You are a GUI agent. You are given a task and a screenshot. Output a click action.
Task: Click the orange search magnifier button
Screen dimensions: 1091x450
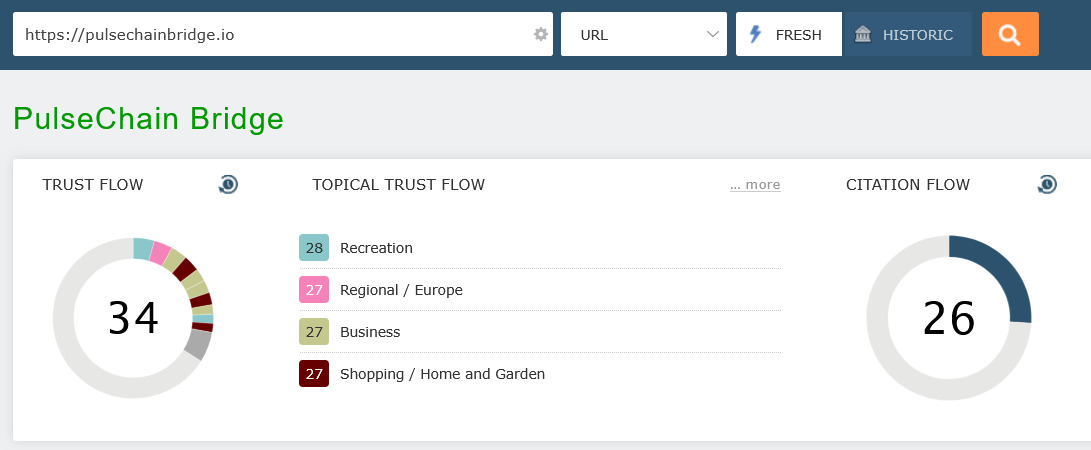click(x=1010, y=34)
